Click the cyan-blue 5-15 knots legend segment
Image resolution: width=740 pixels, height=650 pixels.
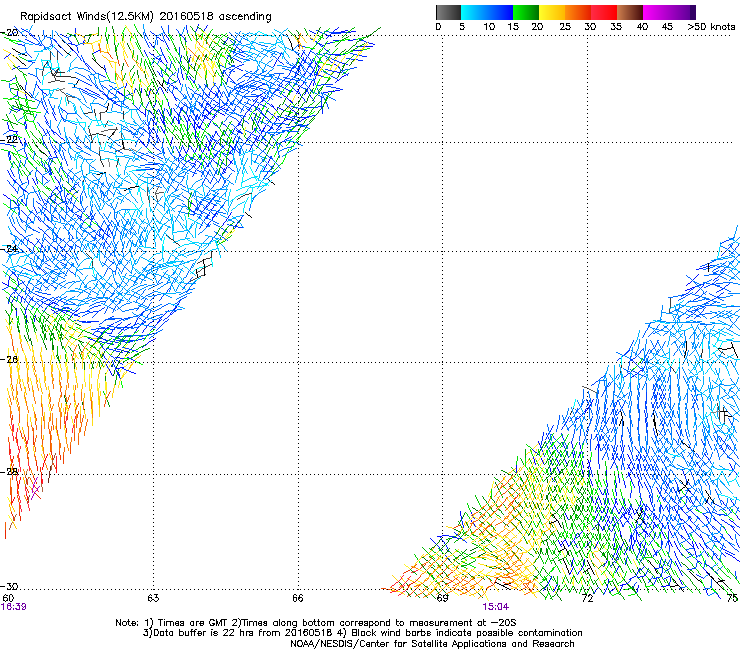coord(487,12)
